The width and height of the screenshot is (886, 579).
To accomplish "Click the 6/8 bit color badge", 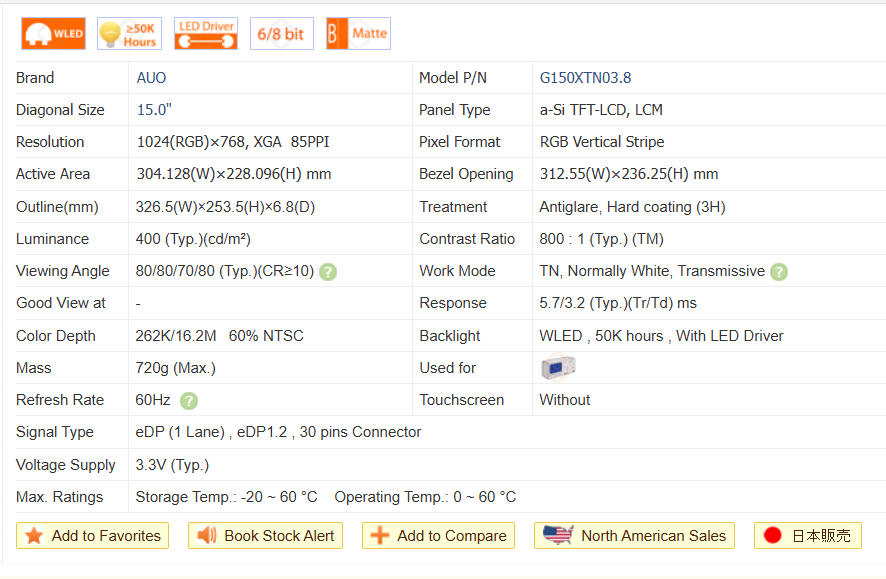I will tap(281, 34).
